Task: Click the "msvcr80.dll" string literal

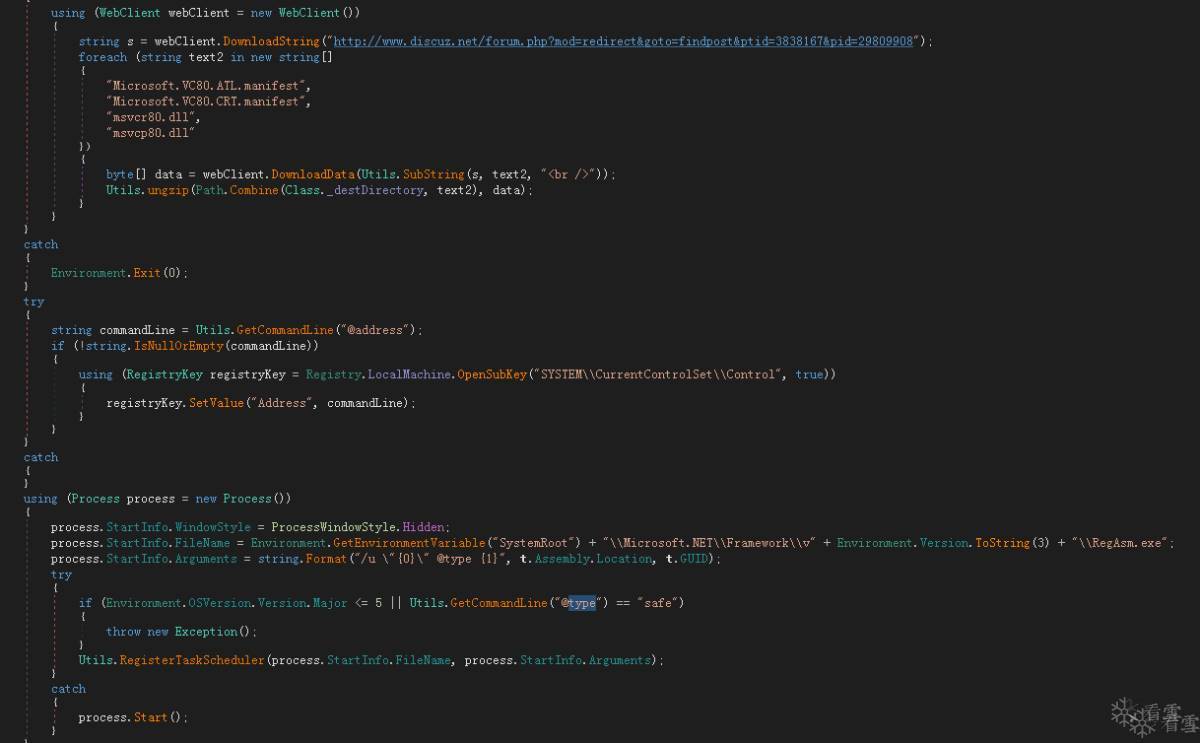Action: pos(149,116)
